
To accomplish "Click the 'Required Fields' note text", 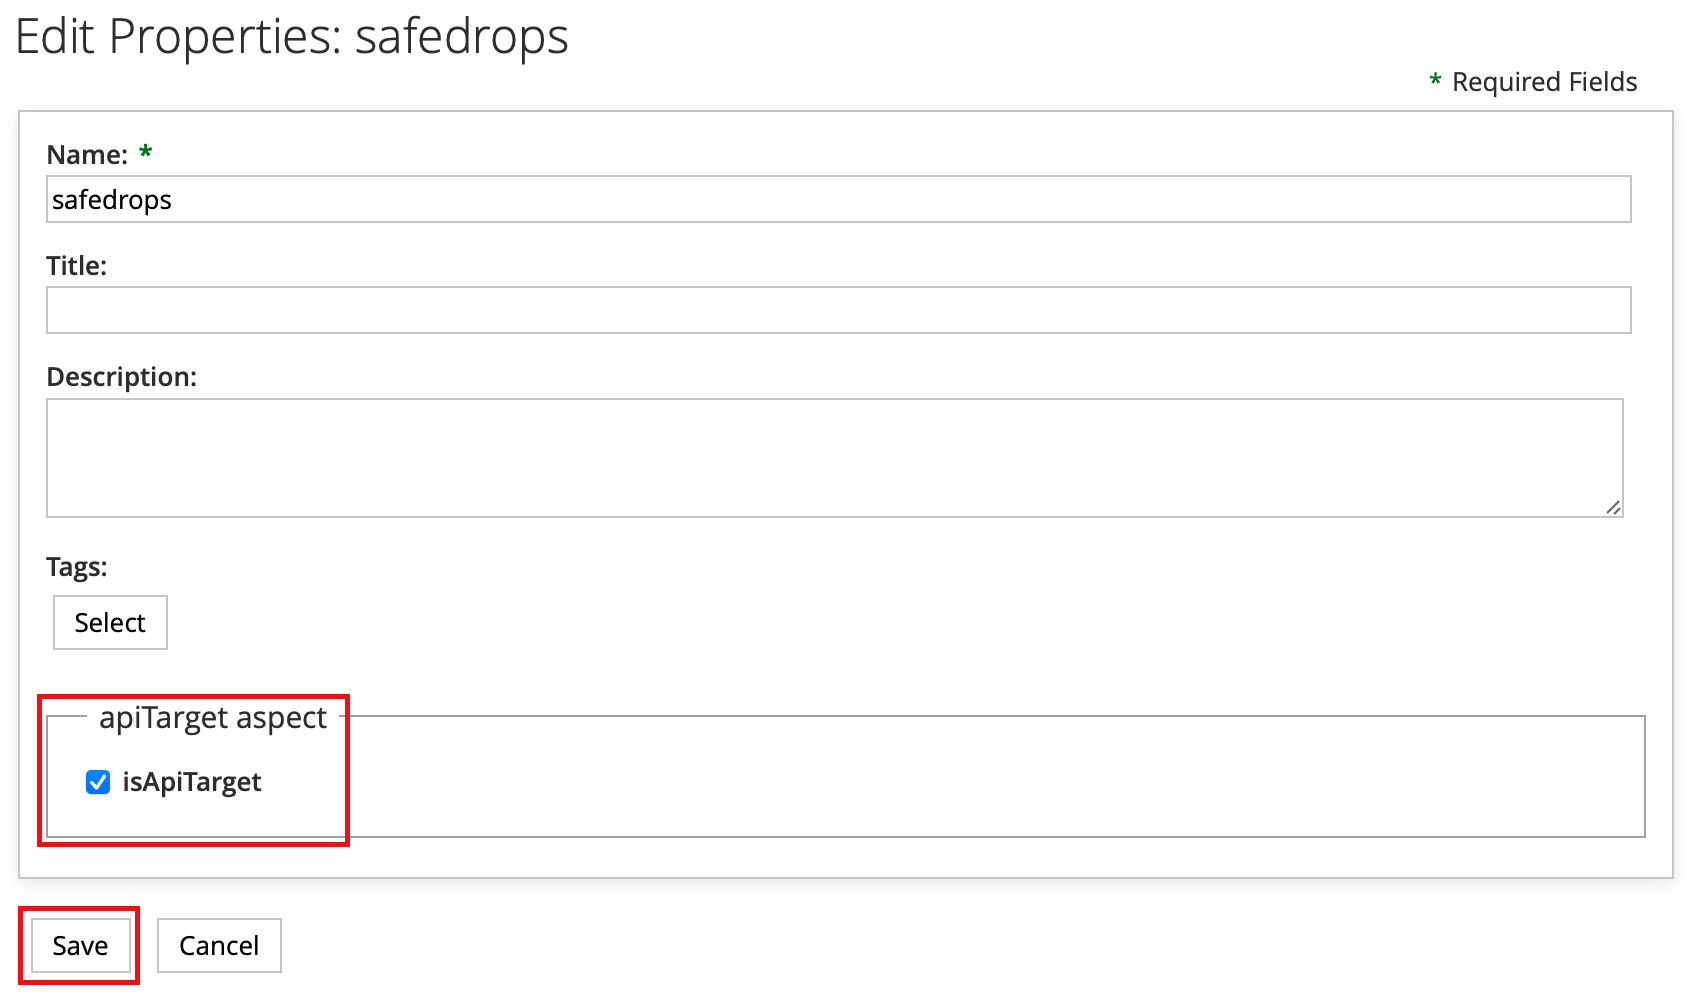I will pos(1544,82).
